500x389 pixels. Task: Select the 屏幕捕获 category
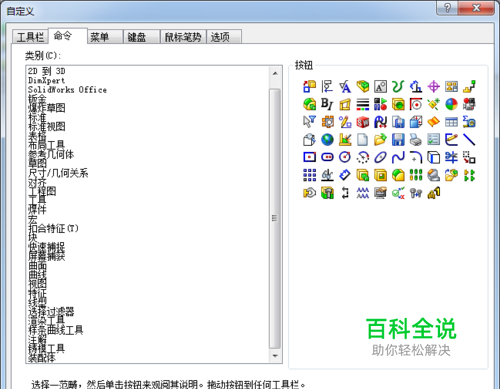pos(47,256)
